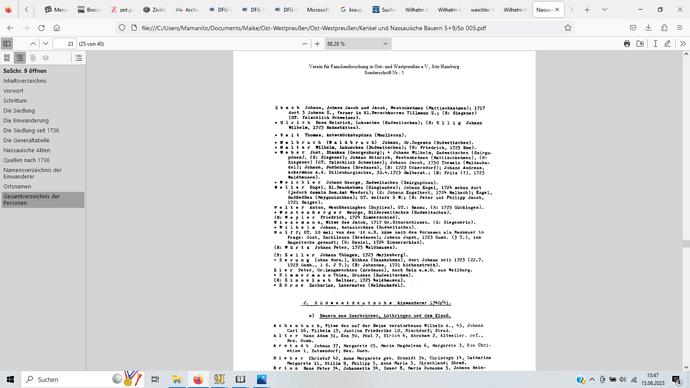
Task: Open the zoom level dropdown 88.28 %
Action: [x=357, y=44]
